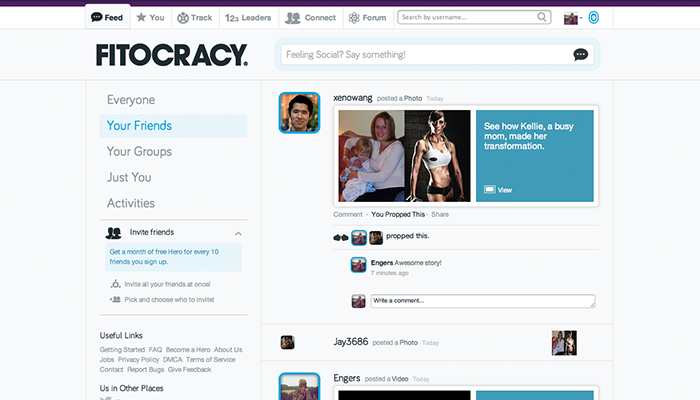Image resolution: width=700 pixels, height=400 pixels.
Task: Open the Activities feed filter
Action: [131, 203]
